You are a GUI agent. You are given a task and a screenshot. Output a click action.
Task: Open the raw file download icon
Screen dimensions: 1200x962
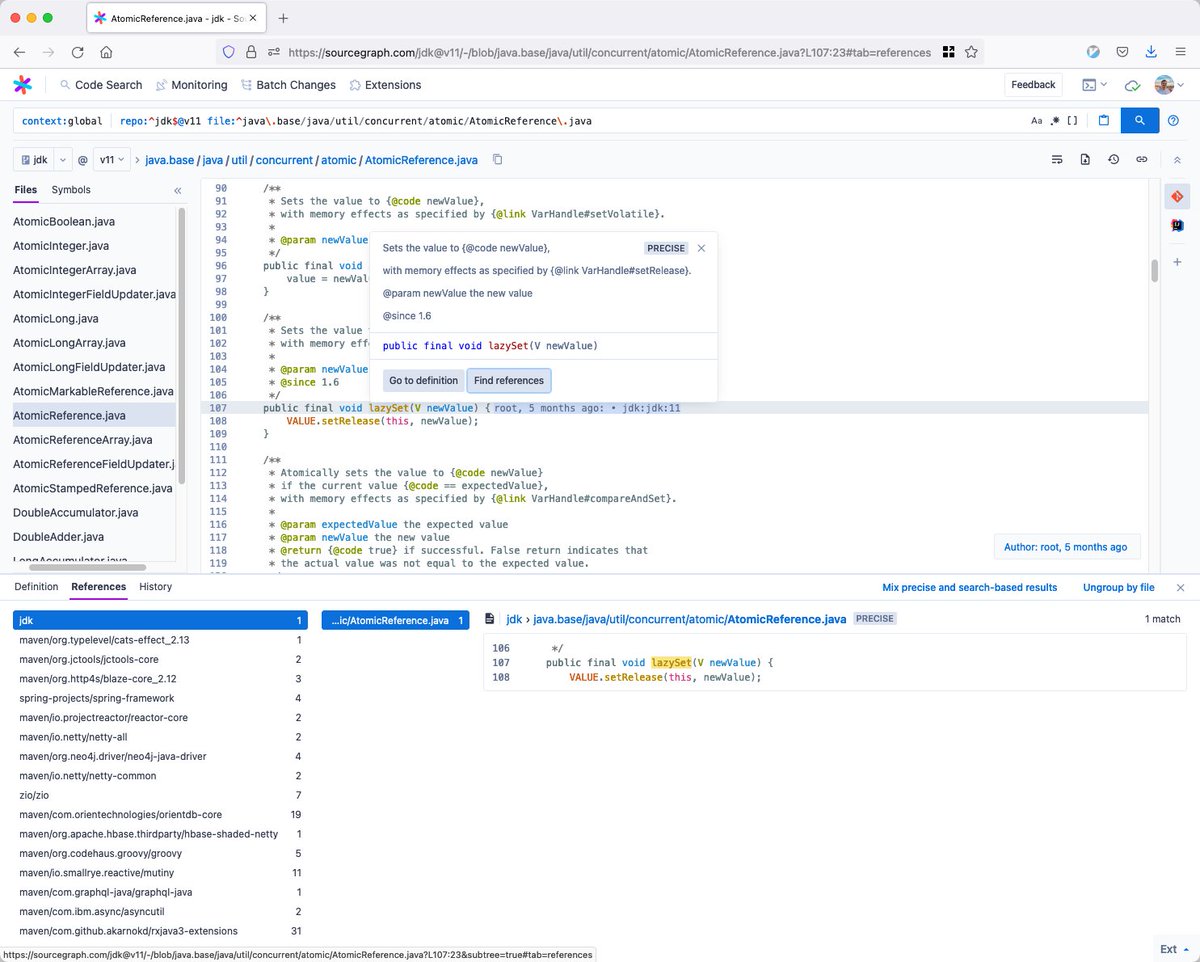coord(1085,159)
